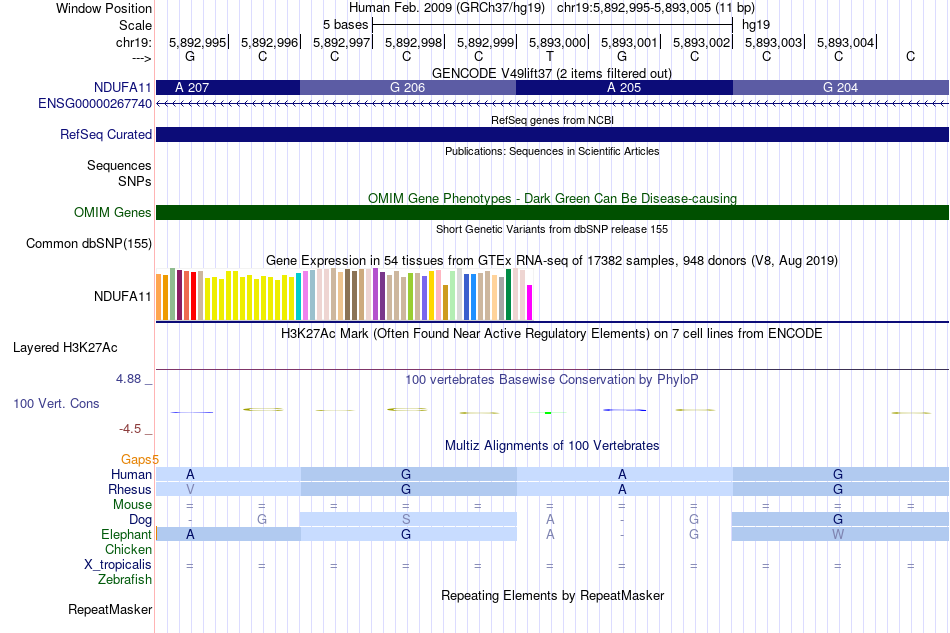Open the ENSG00000267740 gene label

click(95, 104)
